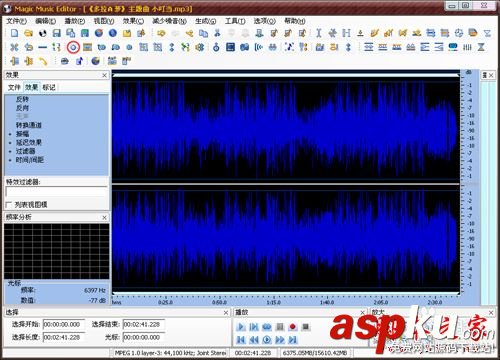Image resolution: width=500 pixels, height=360 pixels.
Task: Start playback with the play button
Action: (x=241, y=327)
